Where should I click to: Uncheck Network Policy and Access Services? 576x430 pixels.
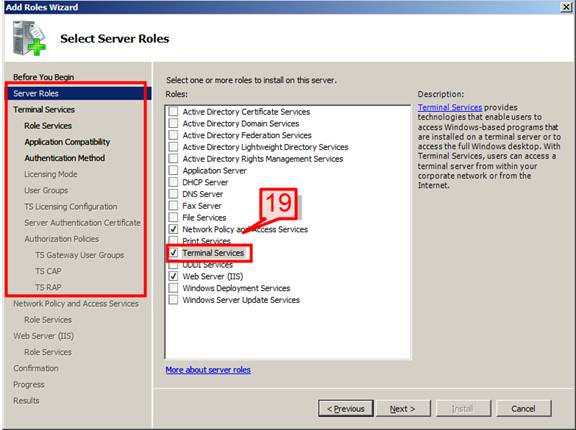tap(173, 229)
